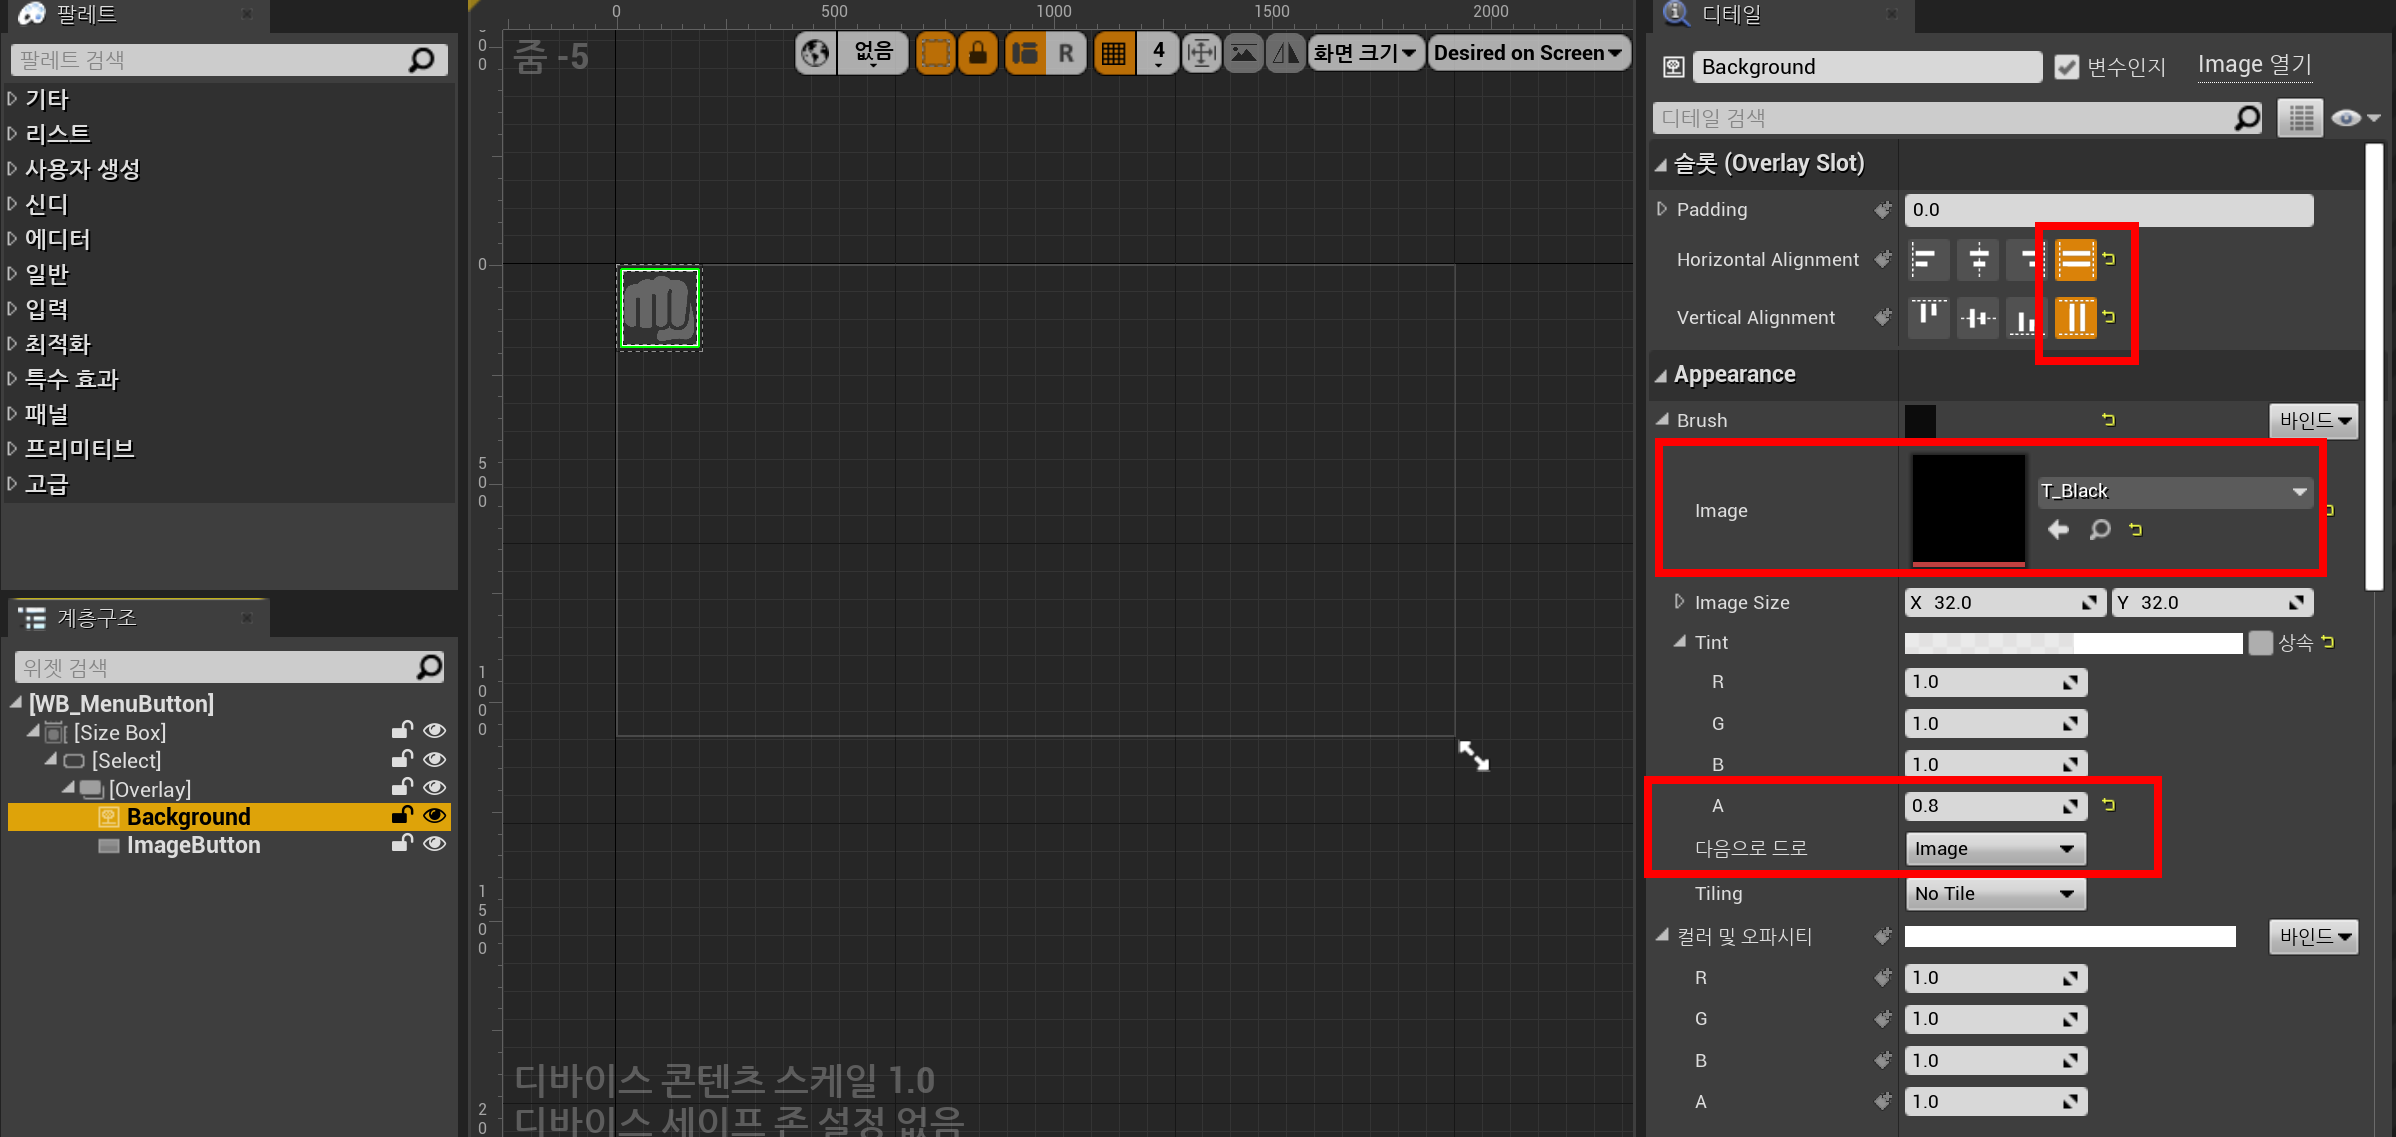This screenshot has width=2396, height=1137.
Task: Use selected asset arrow for Image
Action: point(2058,530)
